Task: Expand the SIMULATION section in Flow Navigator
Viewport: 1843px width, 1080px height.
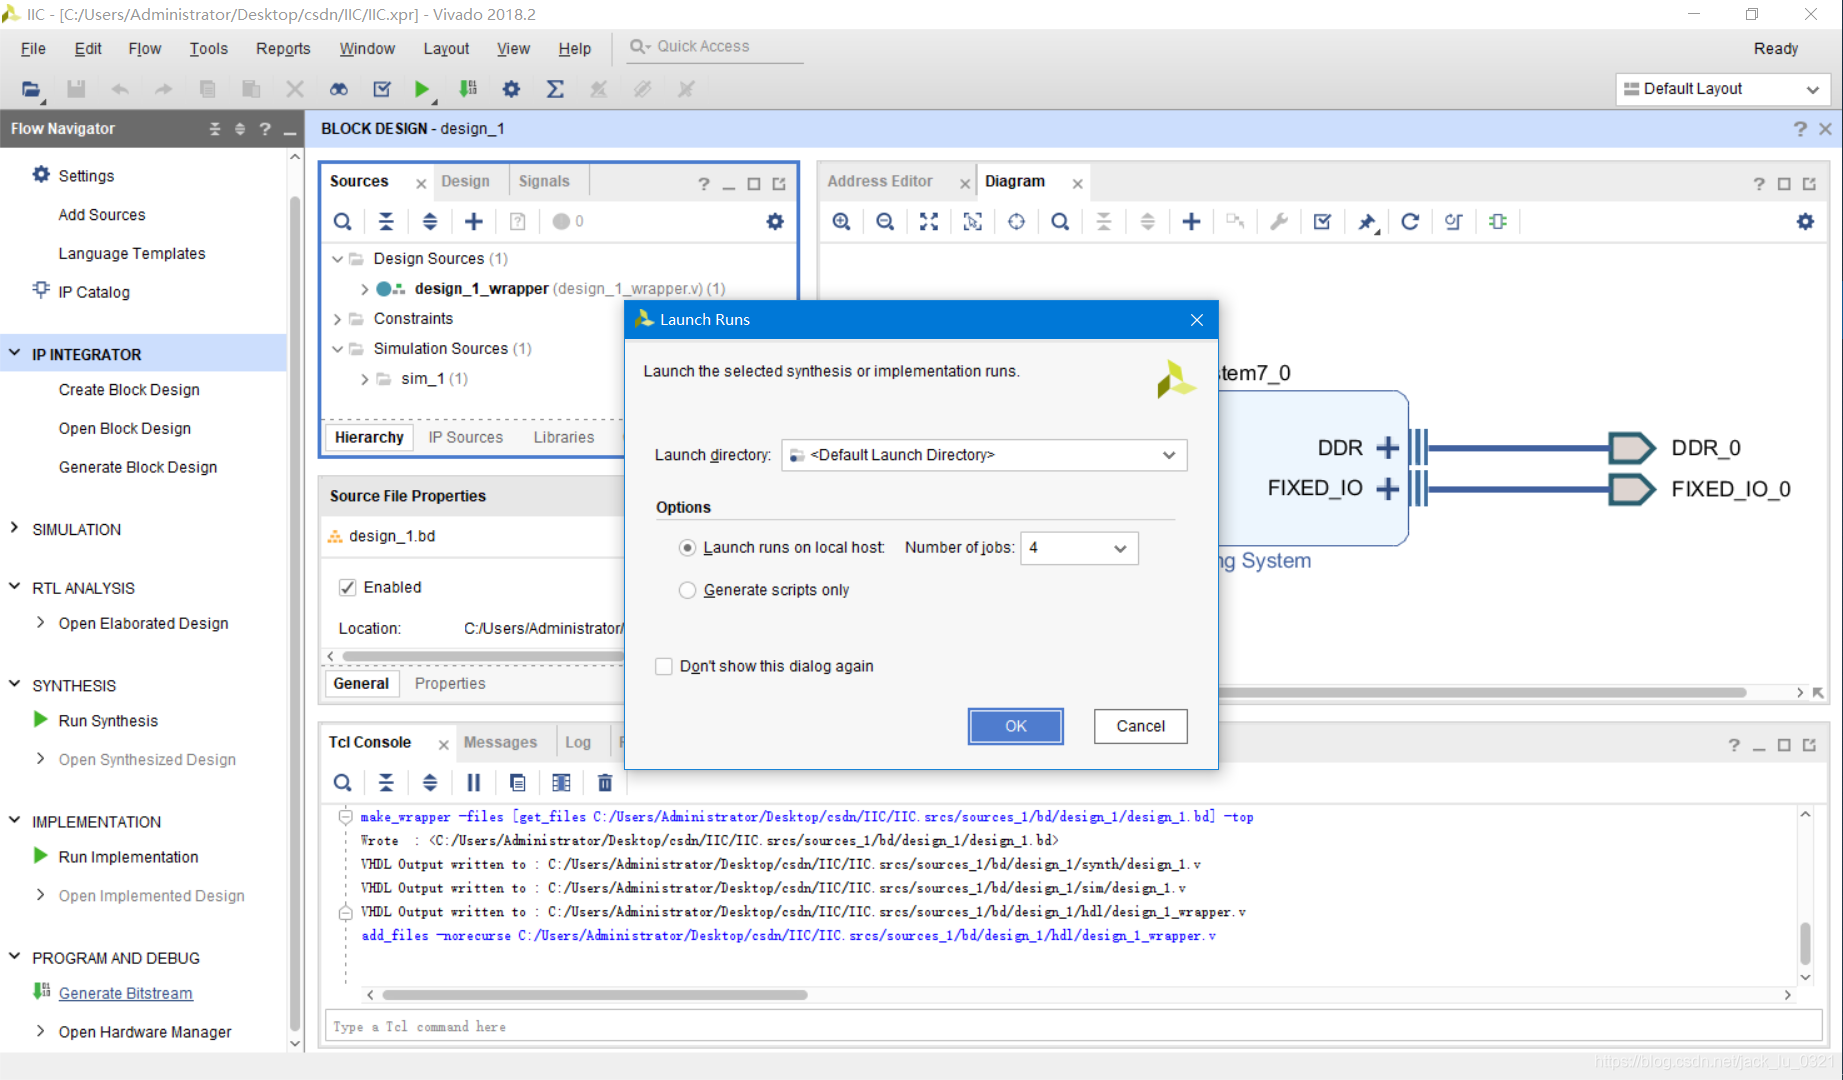Action: tap(14, 528)
